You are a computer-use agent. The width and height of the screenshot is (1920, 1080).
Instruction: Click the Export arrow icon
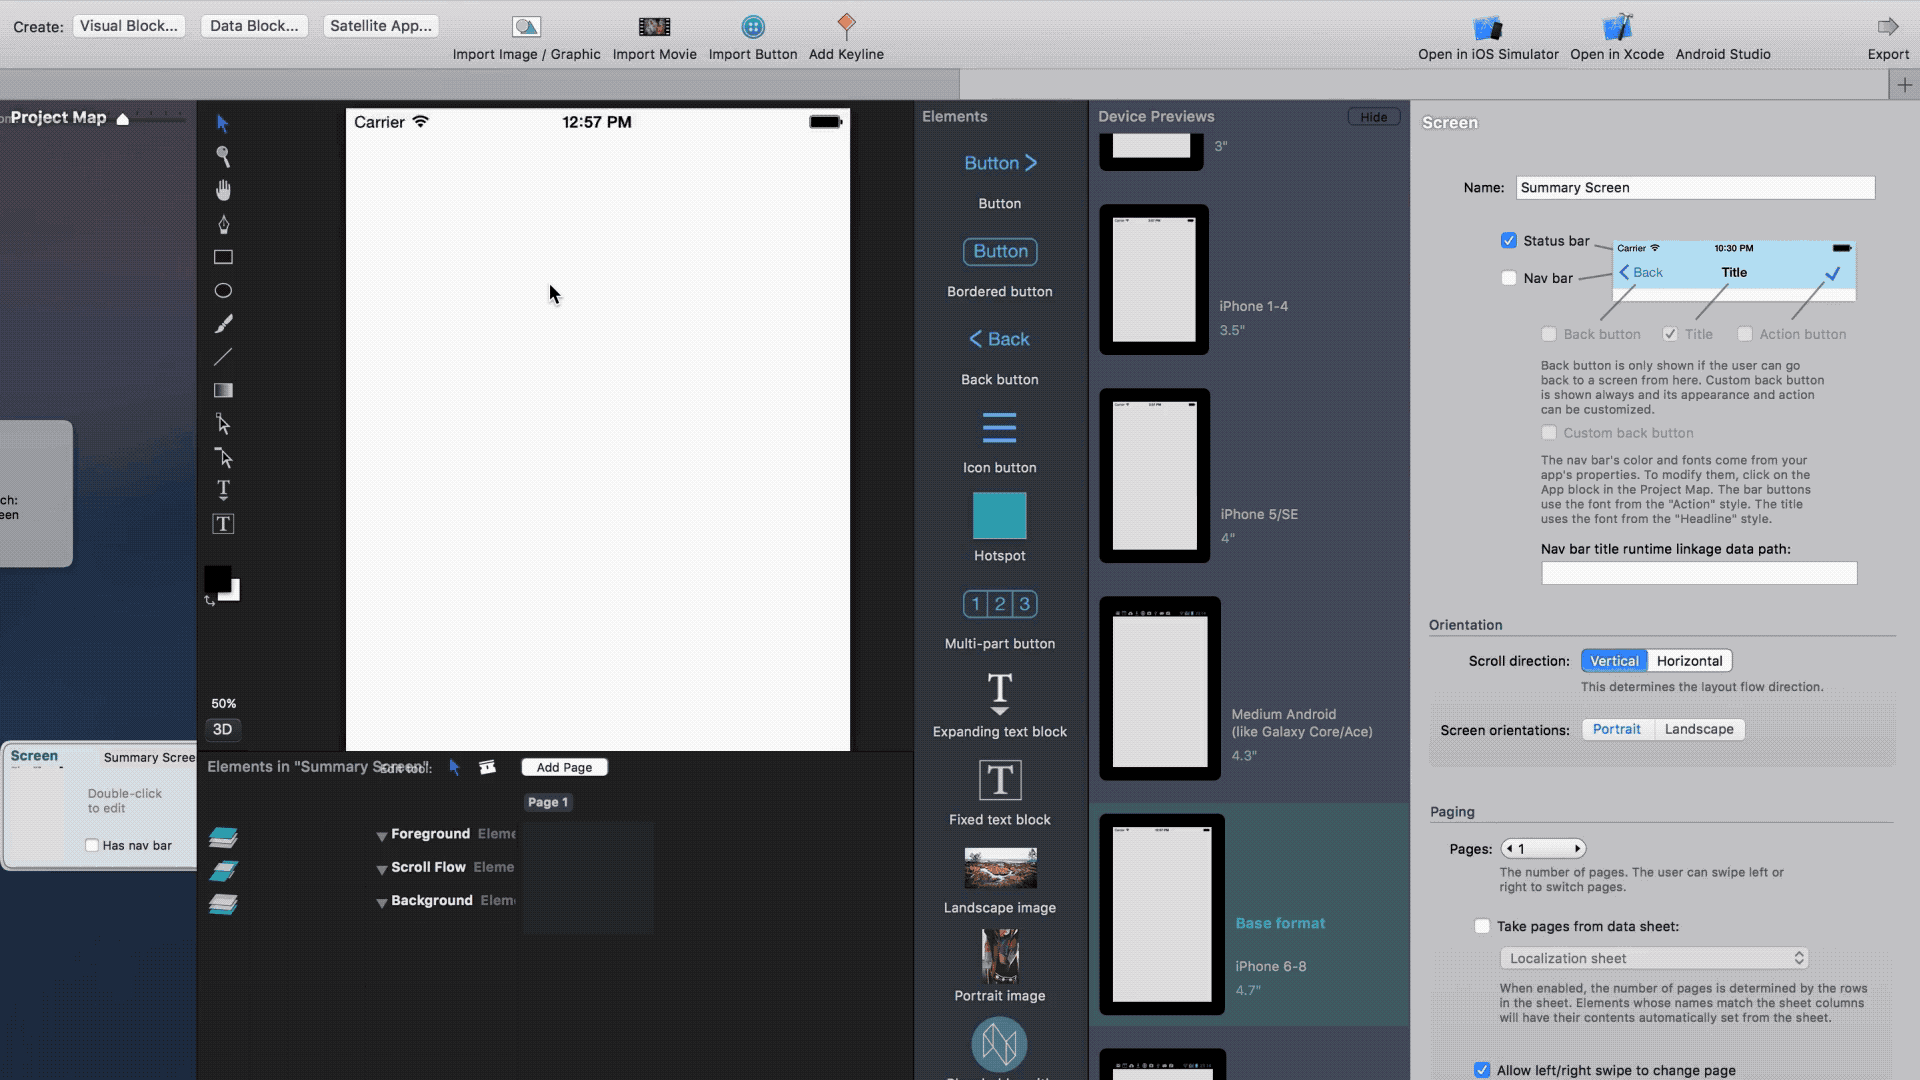[1888, 26]
